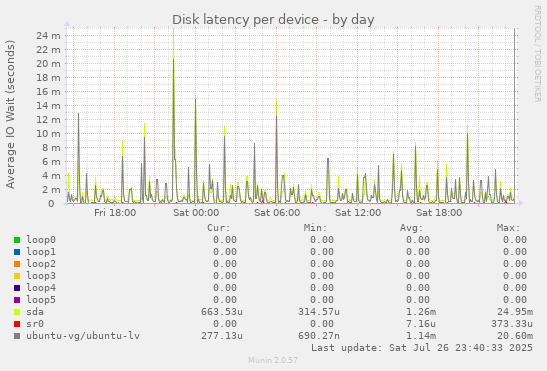
Task: Click the purple loop5 legend swatch
Action: [17, 300]
